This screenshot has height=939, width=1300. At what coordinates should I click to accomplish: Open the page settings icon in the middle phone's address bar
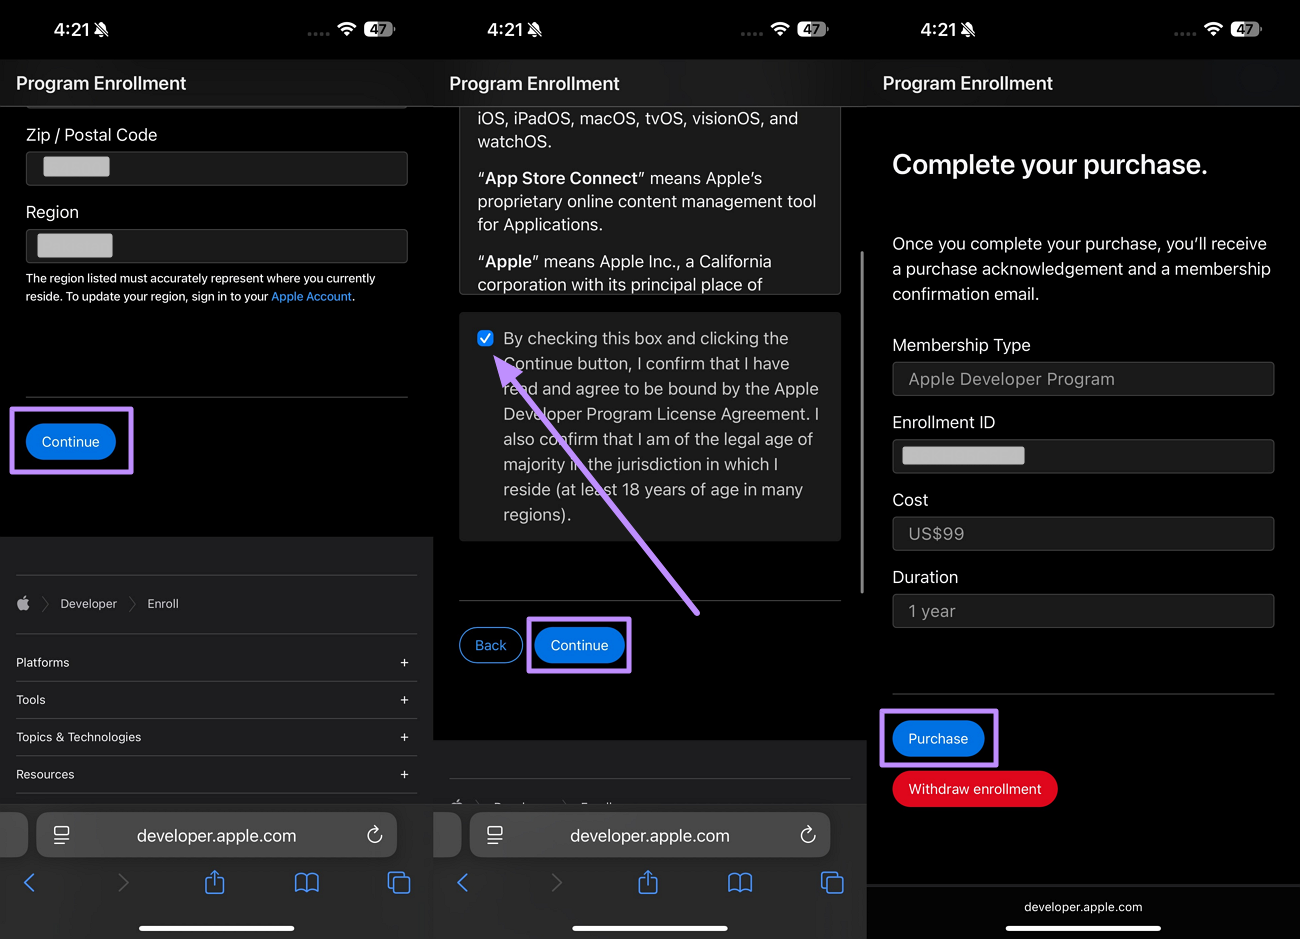click(494, 835)
